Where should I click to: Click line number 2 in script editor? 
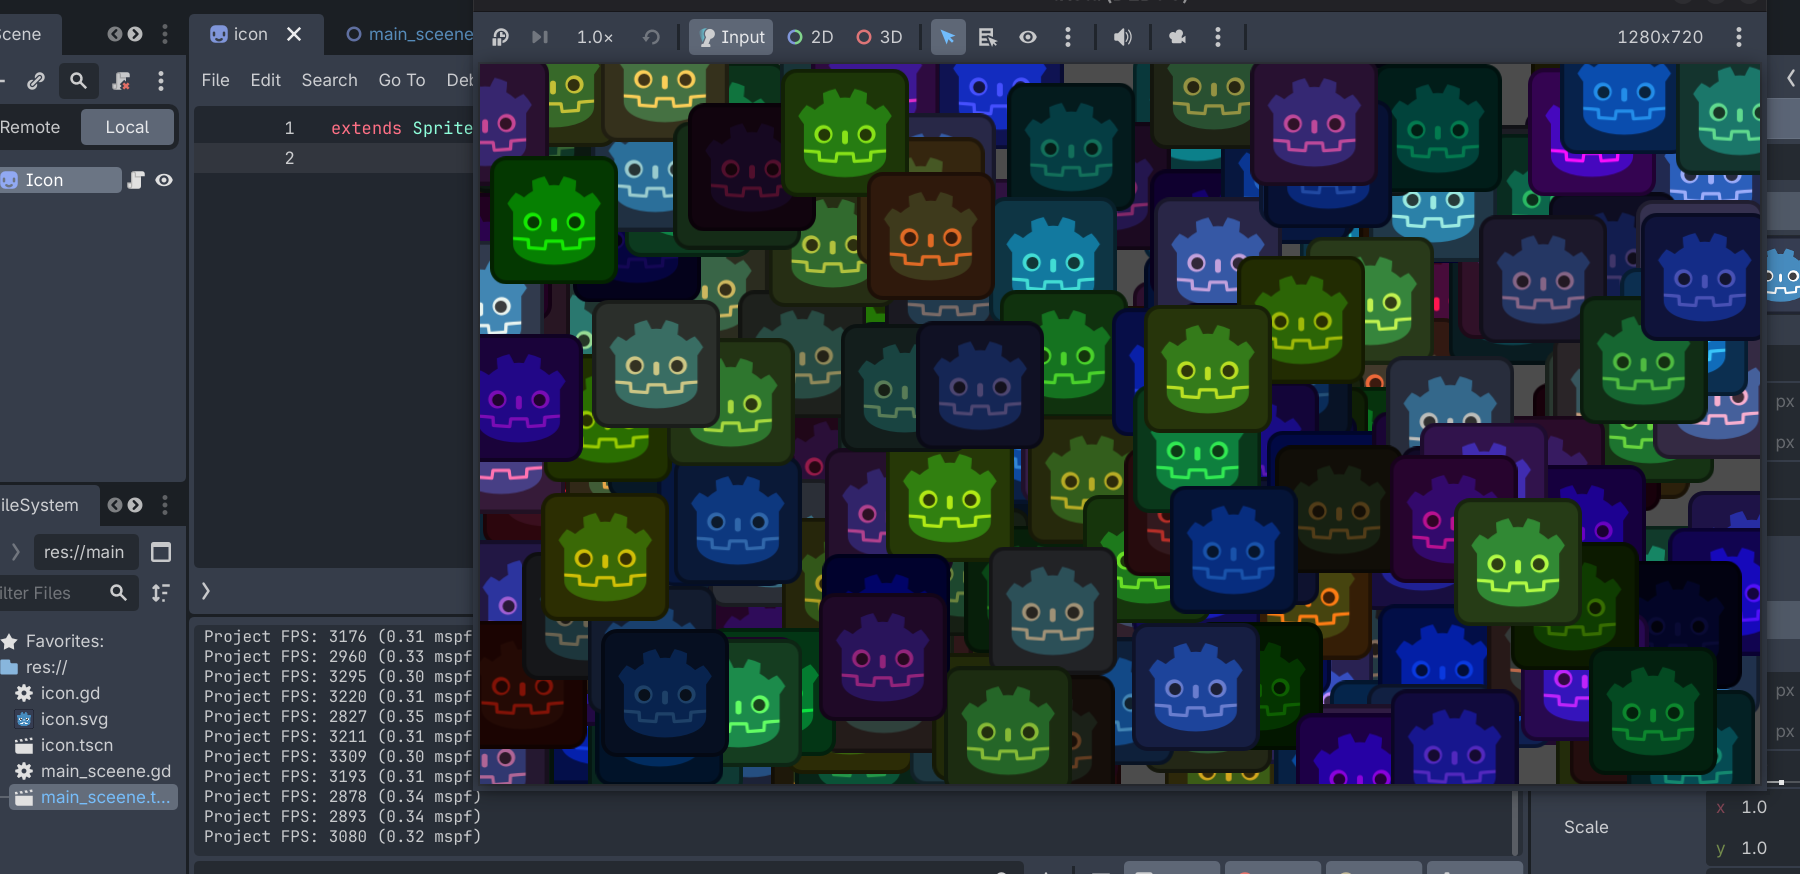[x=289, y=158]
